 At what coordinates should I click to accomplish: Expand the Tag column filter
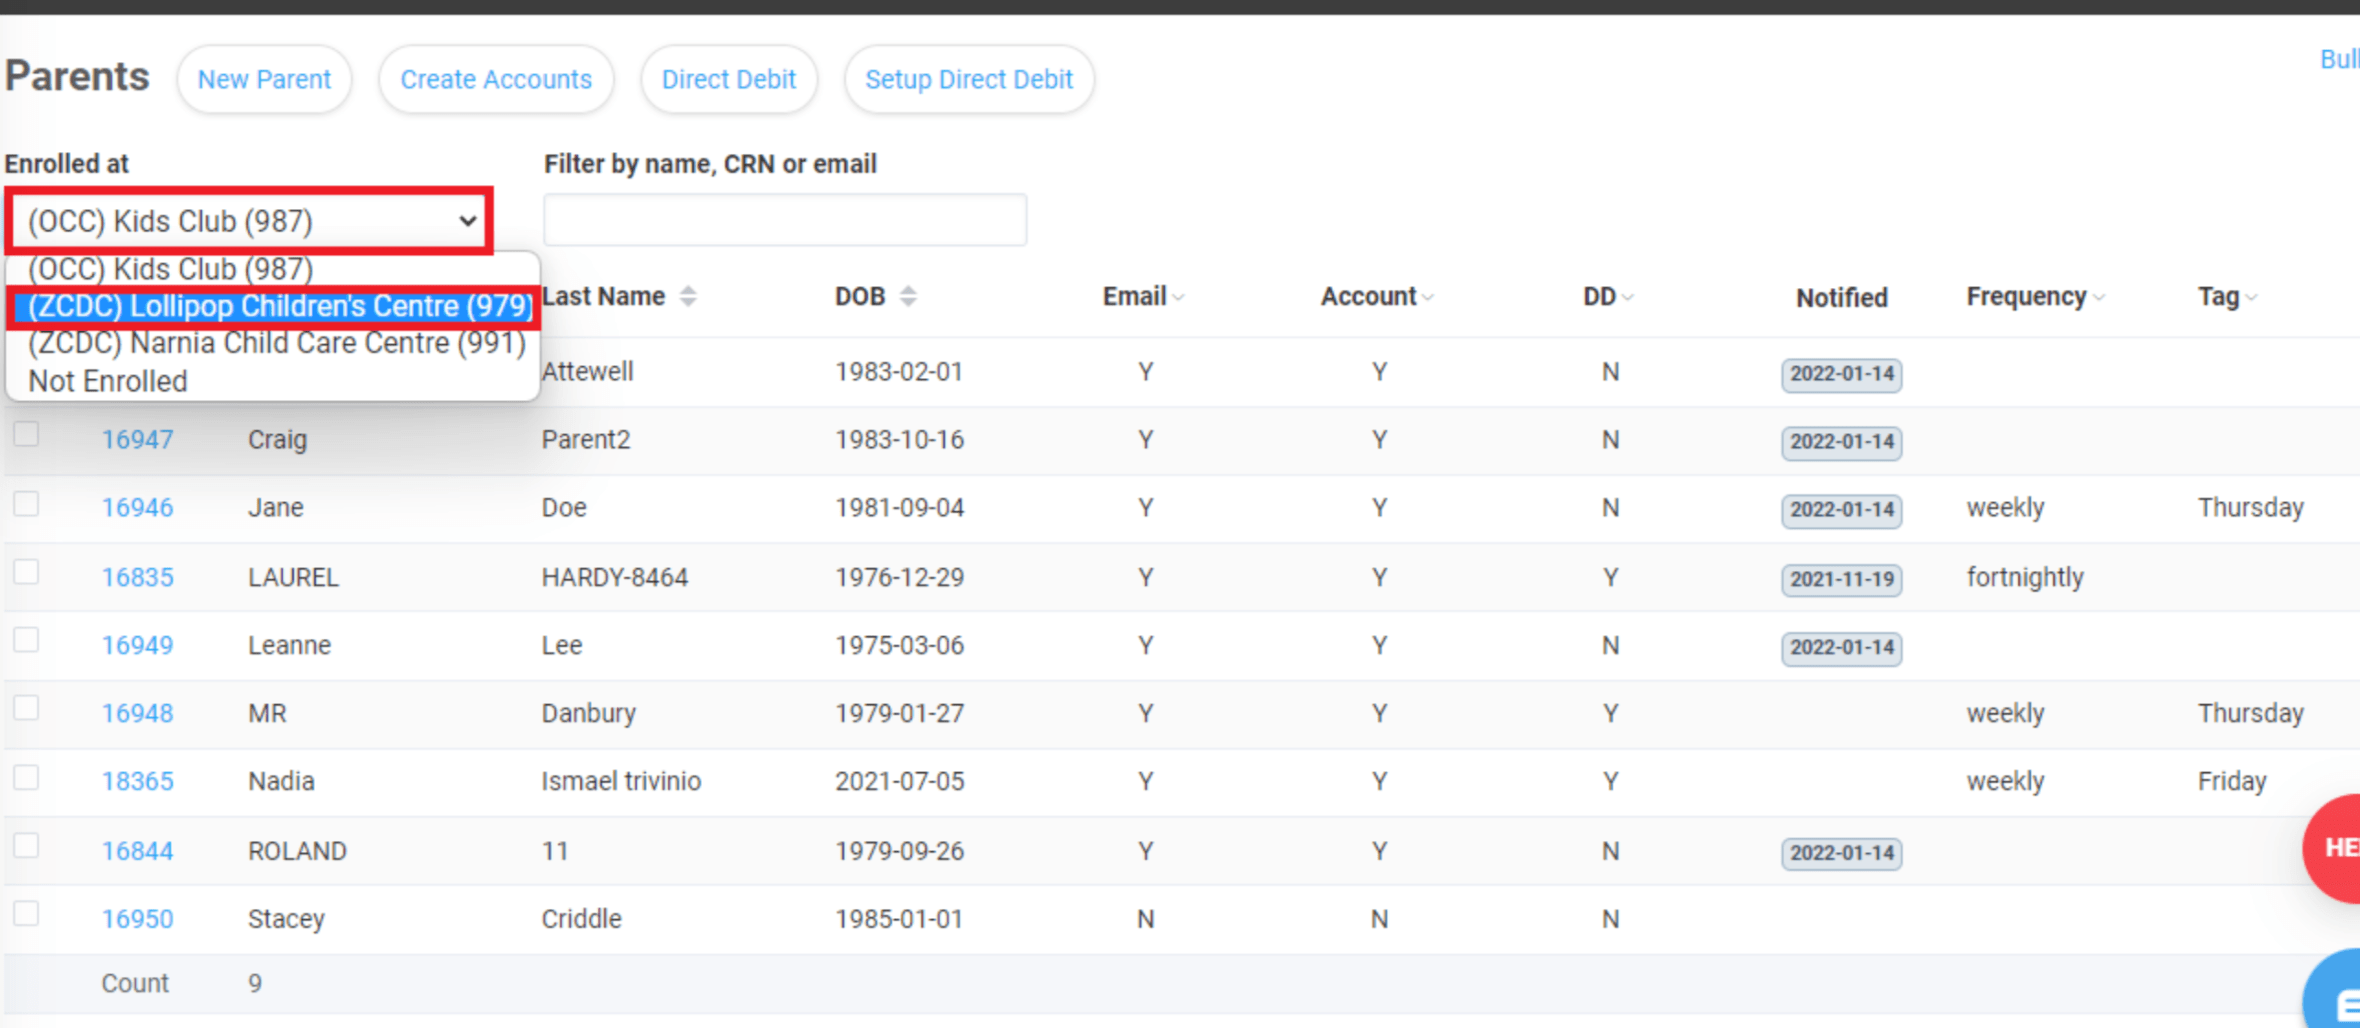click(x=2251, y=297)
